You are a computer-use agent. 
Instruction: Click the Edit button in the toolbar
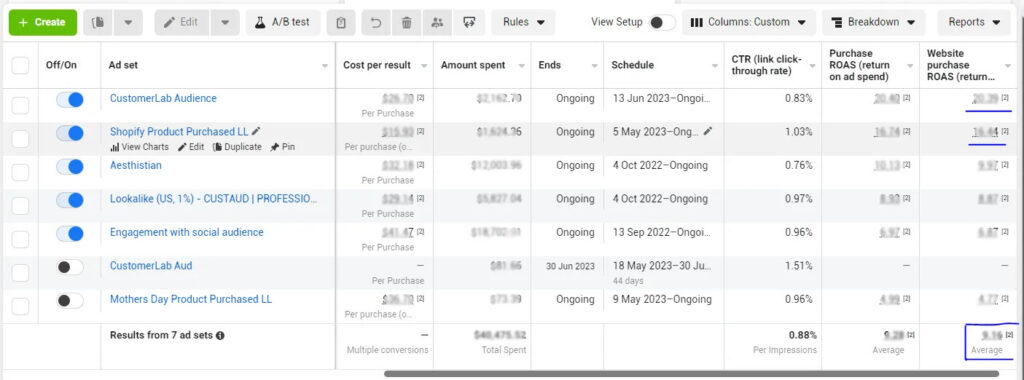[182, 22]
